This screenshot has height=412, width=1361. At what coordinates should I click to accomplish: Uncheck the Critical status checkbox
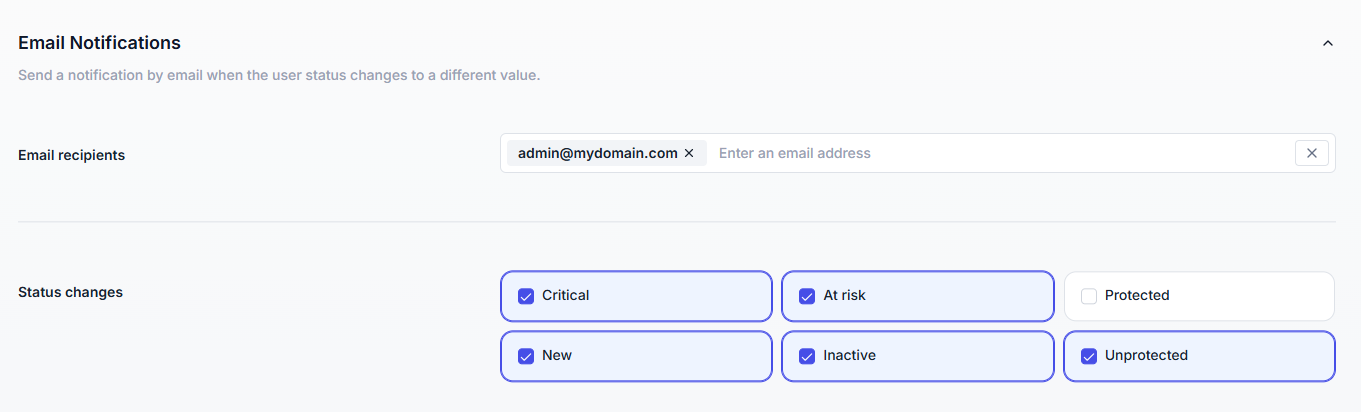point(526,296)
